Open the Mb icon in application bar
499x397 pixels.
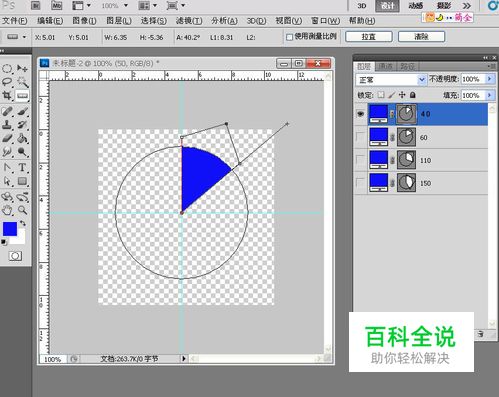tap(57, 5)
